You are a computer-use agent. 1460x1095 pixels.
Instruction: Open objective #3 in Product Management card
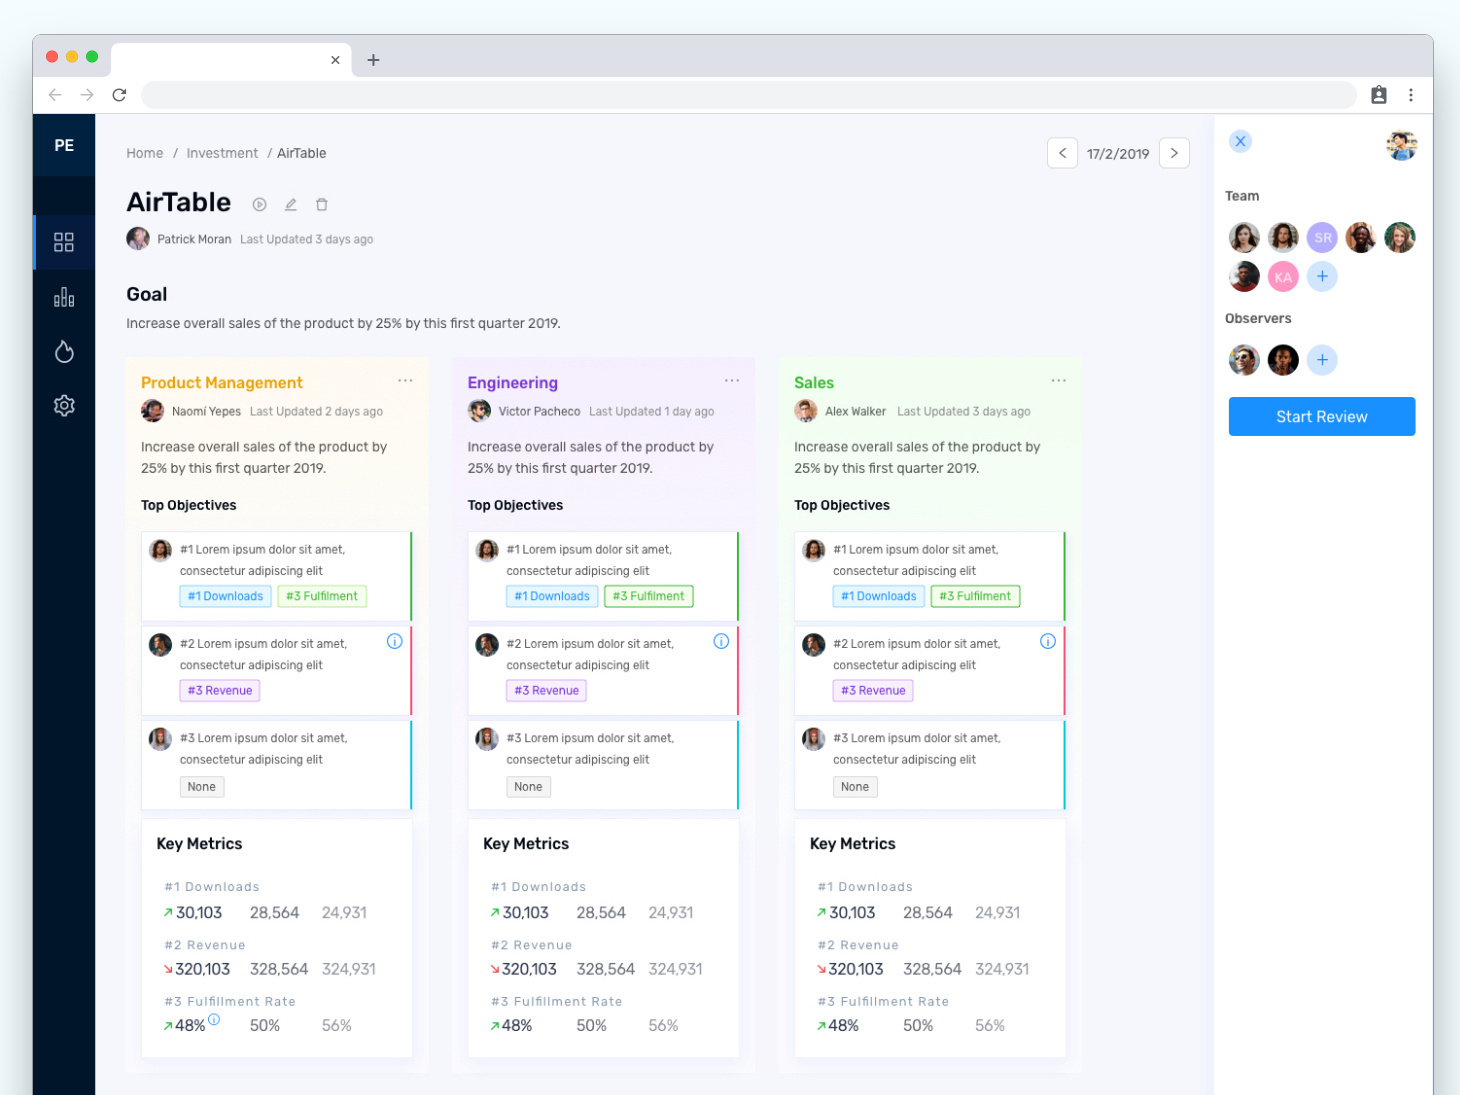(x=277, y=765)
